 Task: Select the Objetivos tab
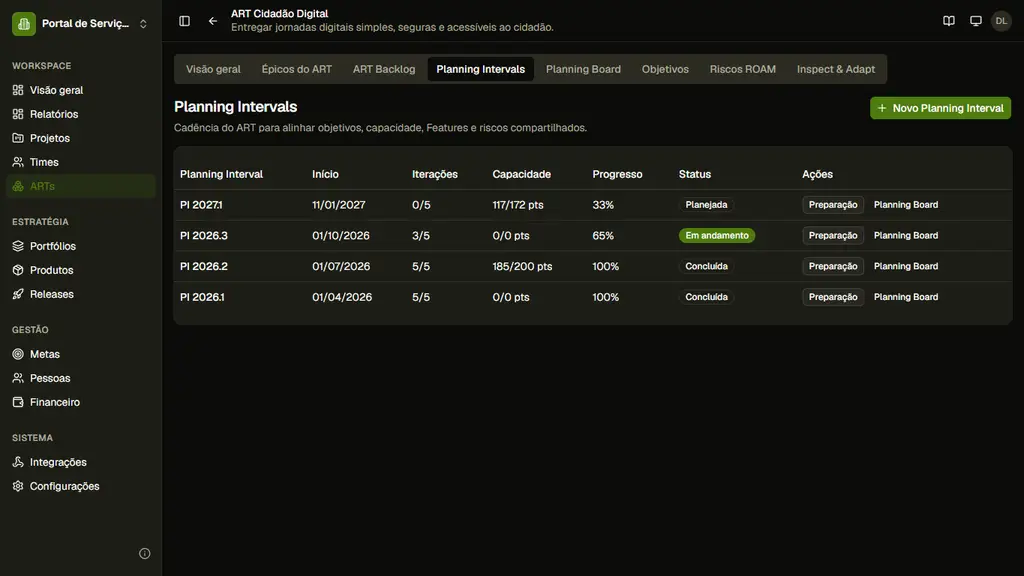coord(665,69)
